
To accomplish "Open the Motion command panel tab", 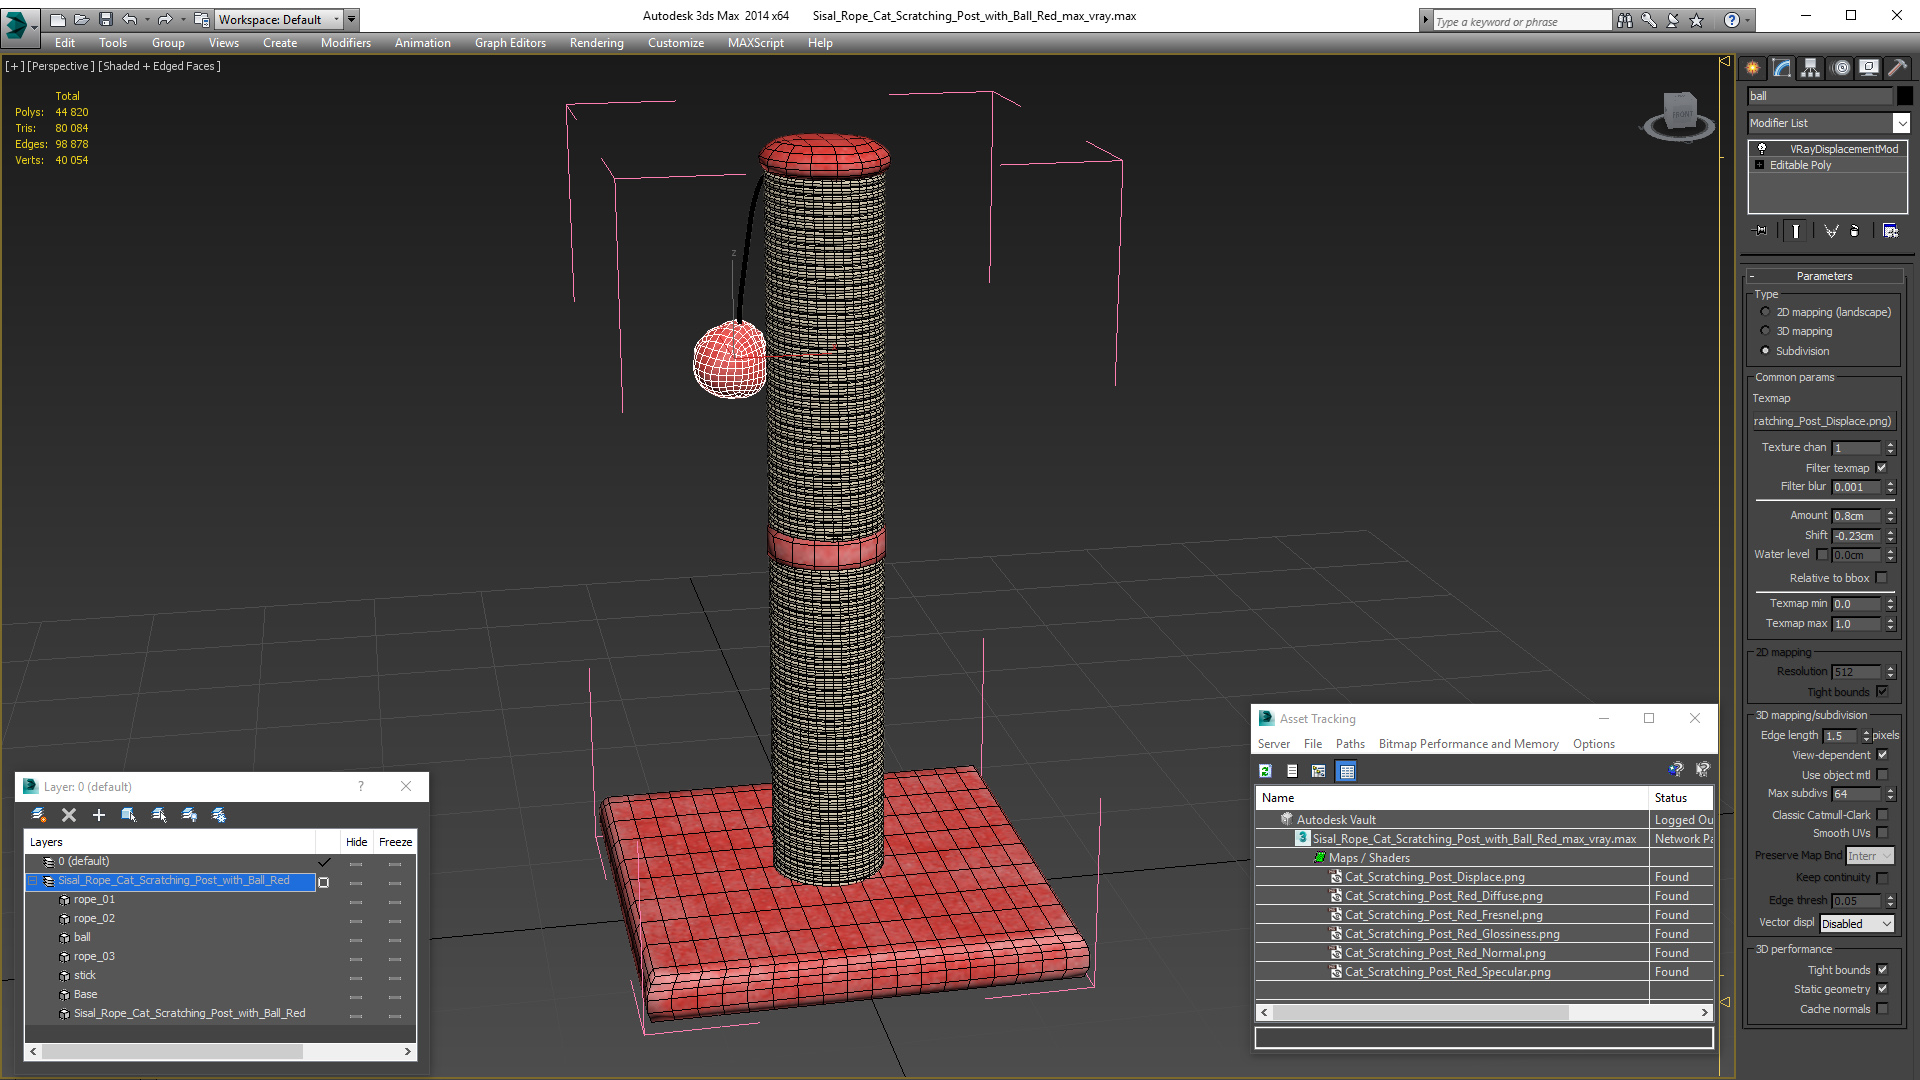I will tap(1840, 68).
